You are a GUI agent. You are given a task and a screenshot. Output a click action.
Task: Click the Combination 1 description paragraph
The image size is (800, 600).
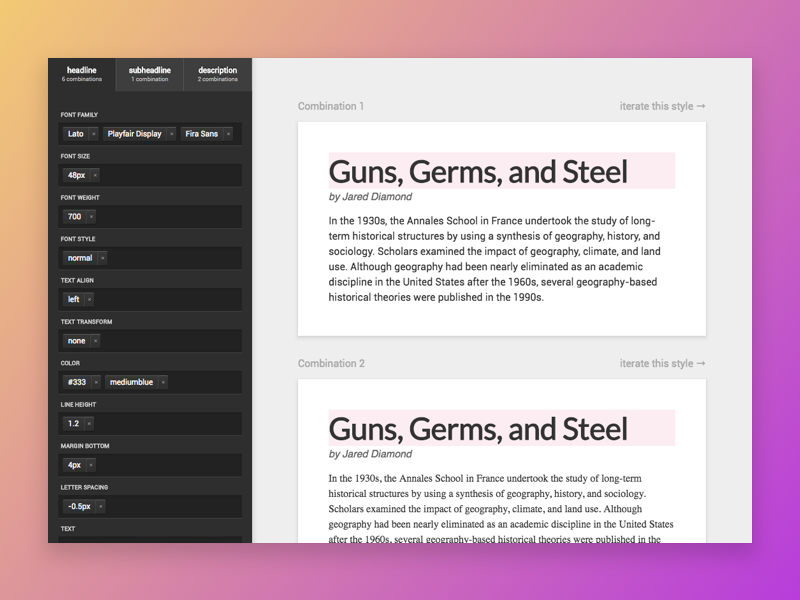[x=494, y=259]
